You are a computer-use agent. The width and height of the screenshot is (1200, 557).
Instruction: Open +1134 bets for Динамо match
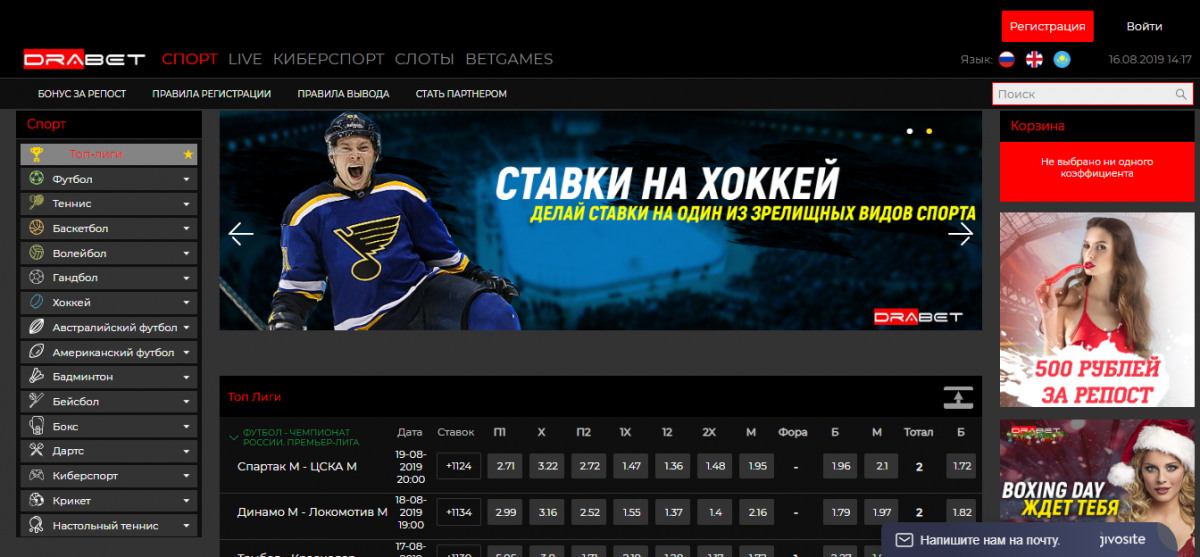(x=459, y=512)
